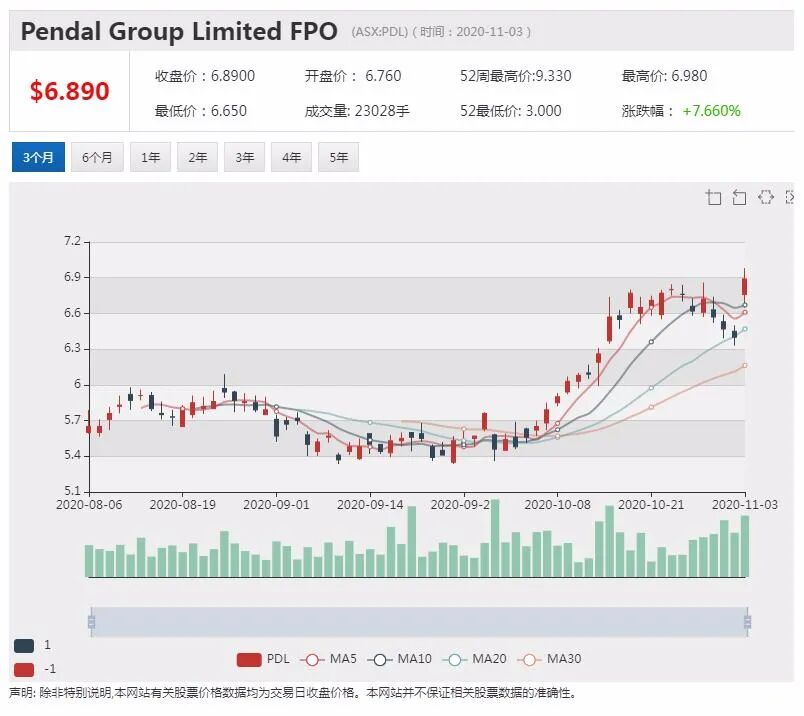Screen dimensions: 804x716
Task: Click the 2020-10-21 x-axis date label
Action: 651,505
